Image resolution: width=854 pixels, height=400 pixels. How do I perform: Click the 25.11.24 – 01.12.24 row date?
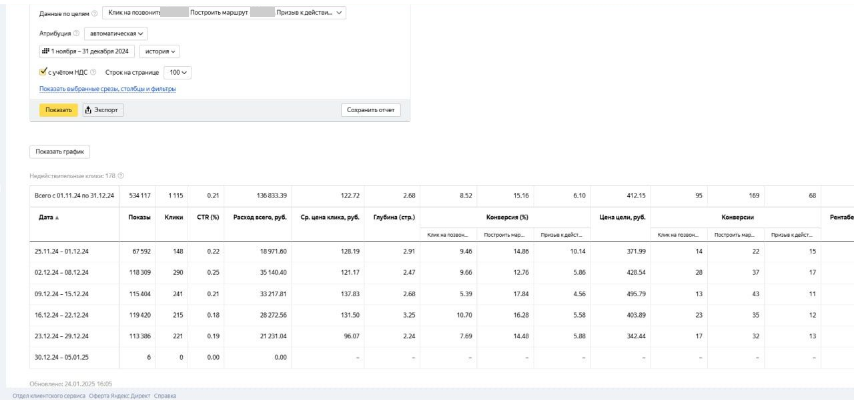click(x=64, y=251)
